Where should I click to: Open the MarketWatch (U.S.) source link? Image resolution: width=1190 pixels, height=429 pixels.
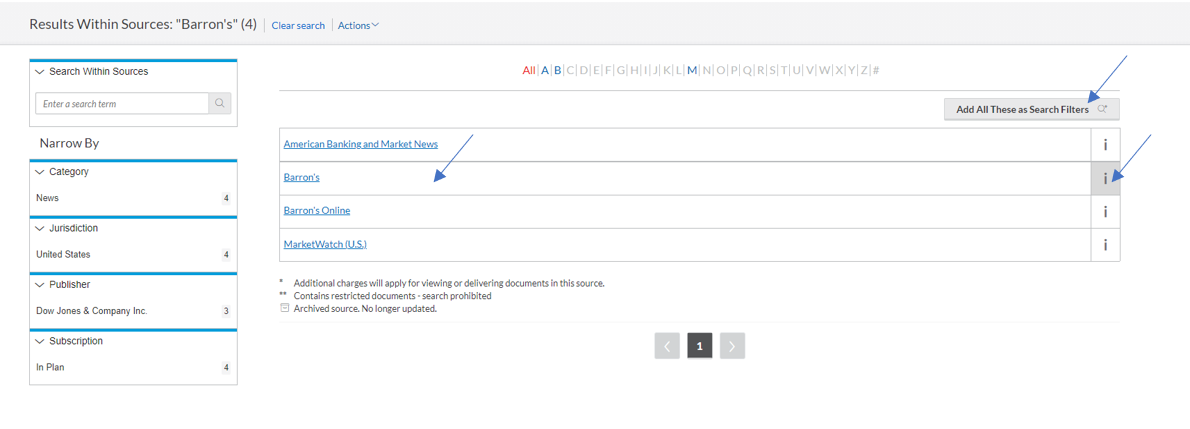tap(325, 244)
